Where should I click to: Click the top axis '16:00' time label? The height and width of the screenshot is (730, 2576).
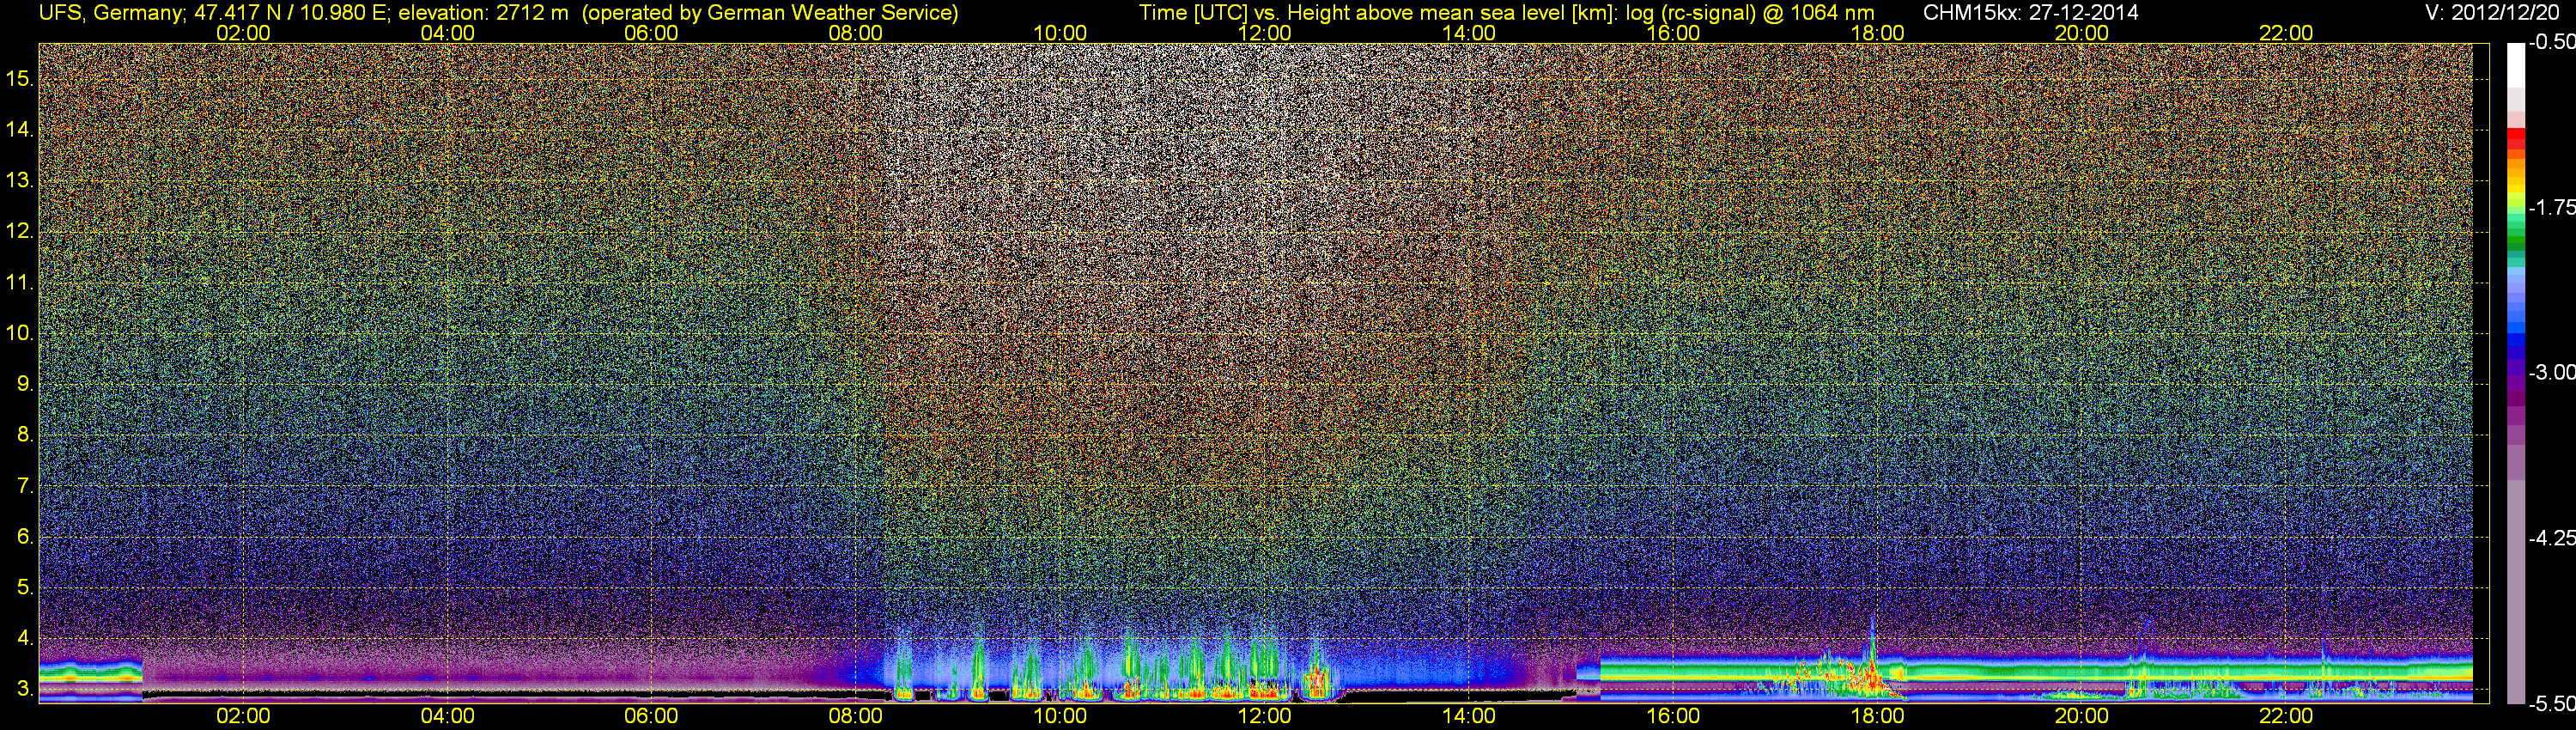[1673, 33]
